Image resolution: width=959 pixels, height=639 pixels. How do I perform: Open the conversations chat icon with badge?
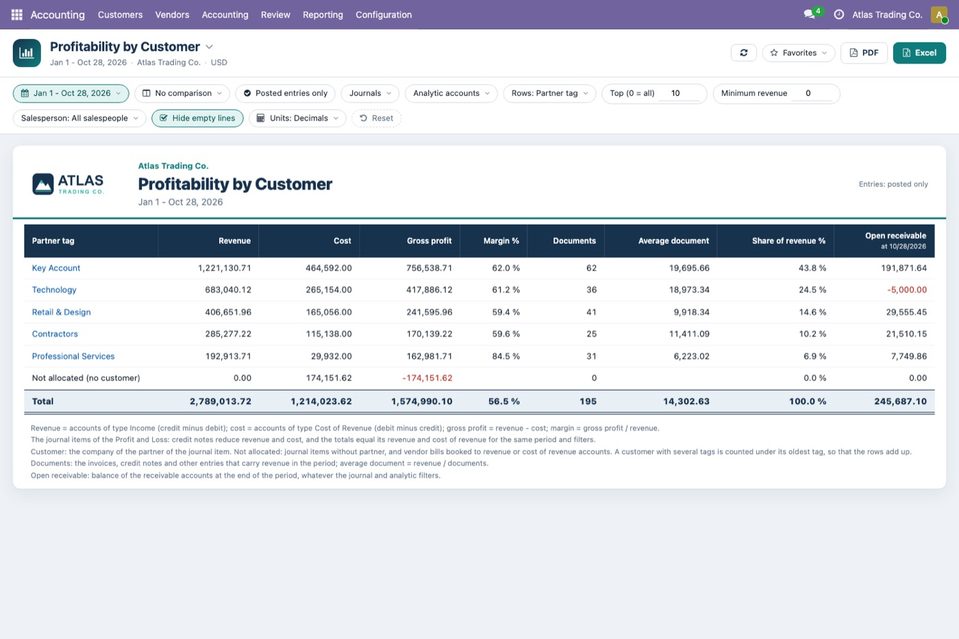point(811,13)
